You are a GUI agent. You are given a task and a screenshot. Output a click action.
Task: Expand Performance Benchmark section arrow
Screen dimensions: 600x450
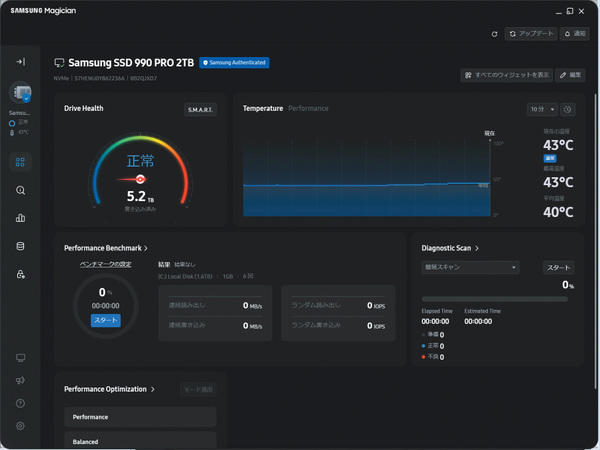(146, 248)
